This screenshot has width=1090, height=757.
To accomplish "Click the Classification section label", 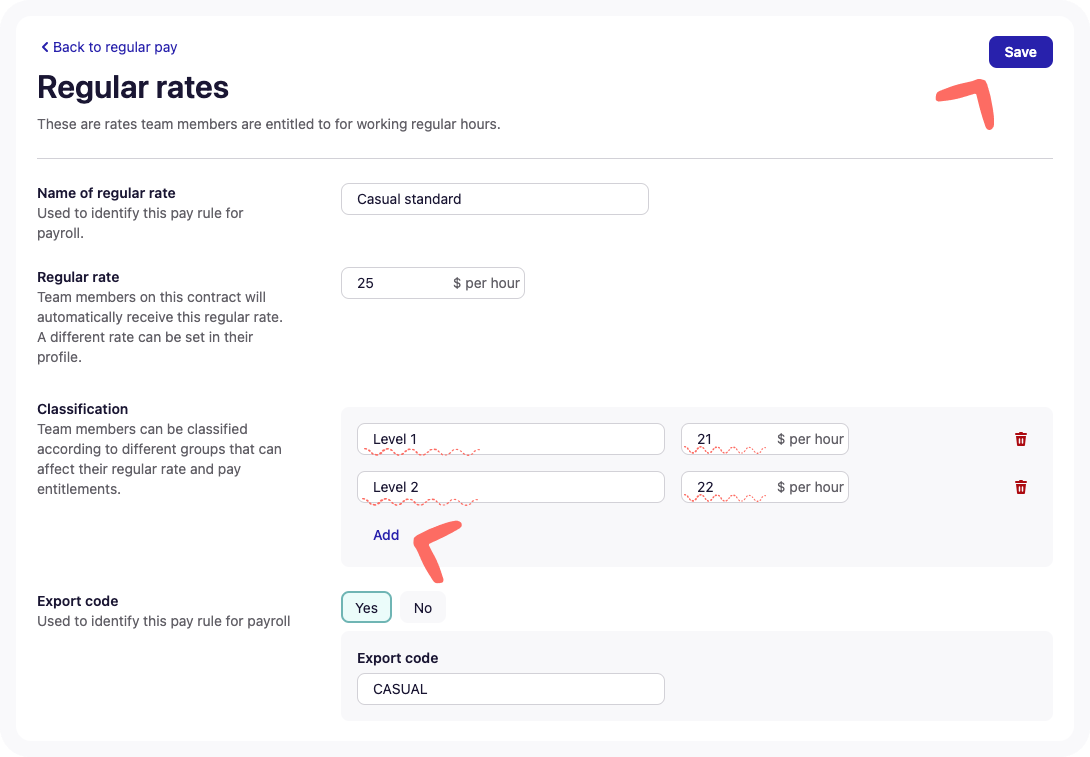I will (83, 409).
